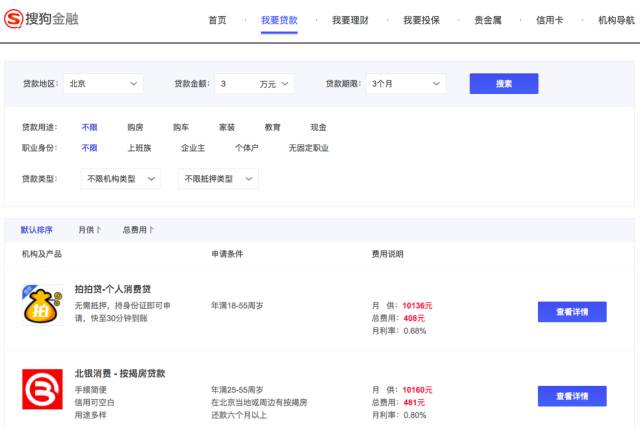Click the 搜索 search button
The image size is (640, 430).
pos(504,84)
